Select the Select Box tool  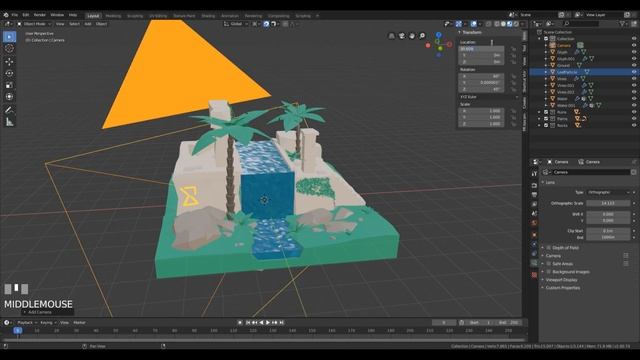tap(9, 37)
